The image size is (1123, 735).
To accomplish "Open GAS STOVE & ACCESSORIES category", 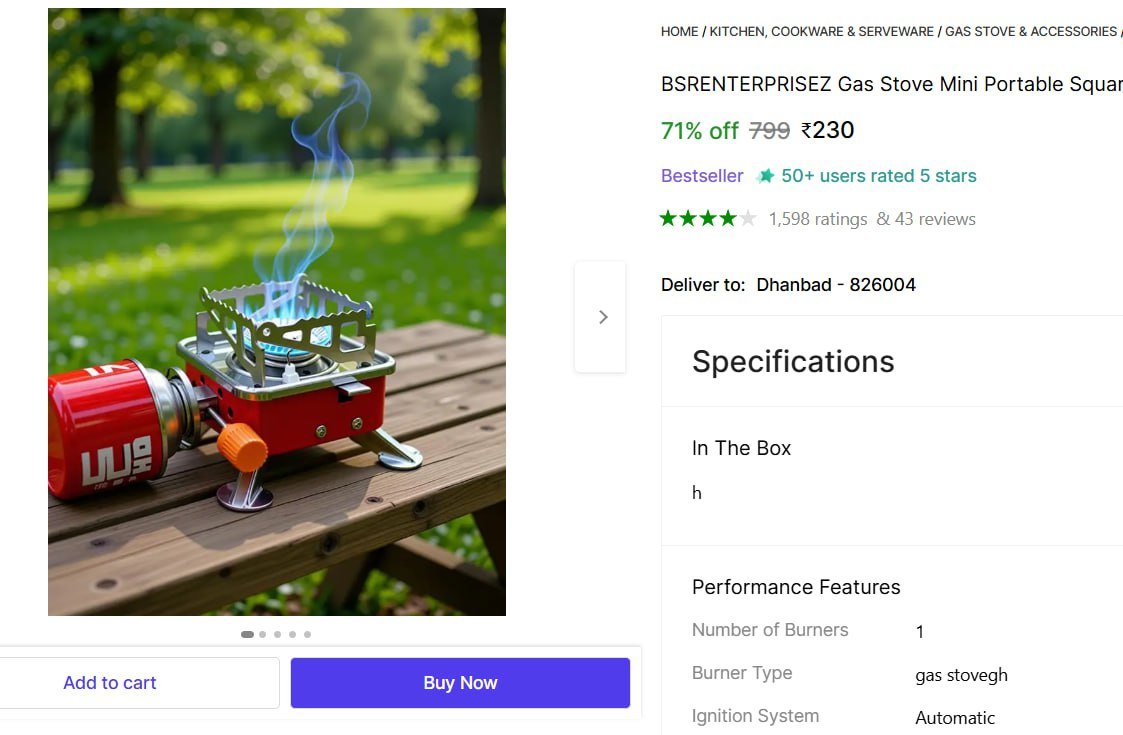I will [1029, 31].
